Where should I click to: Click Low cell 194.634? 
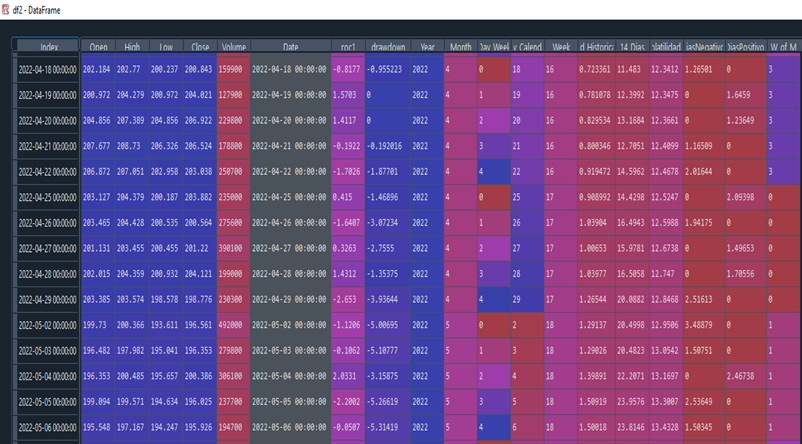(x=166, y=402)
